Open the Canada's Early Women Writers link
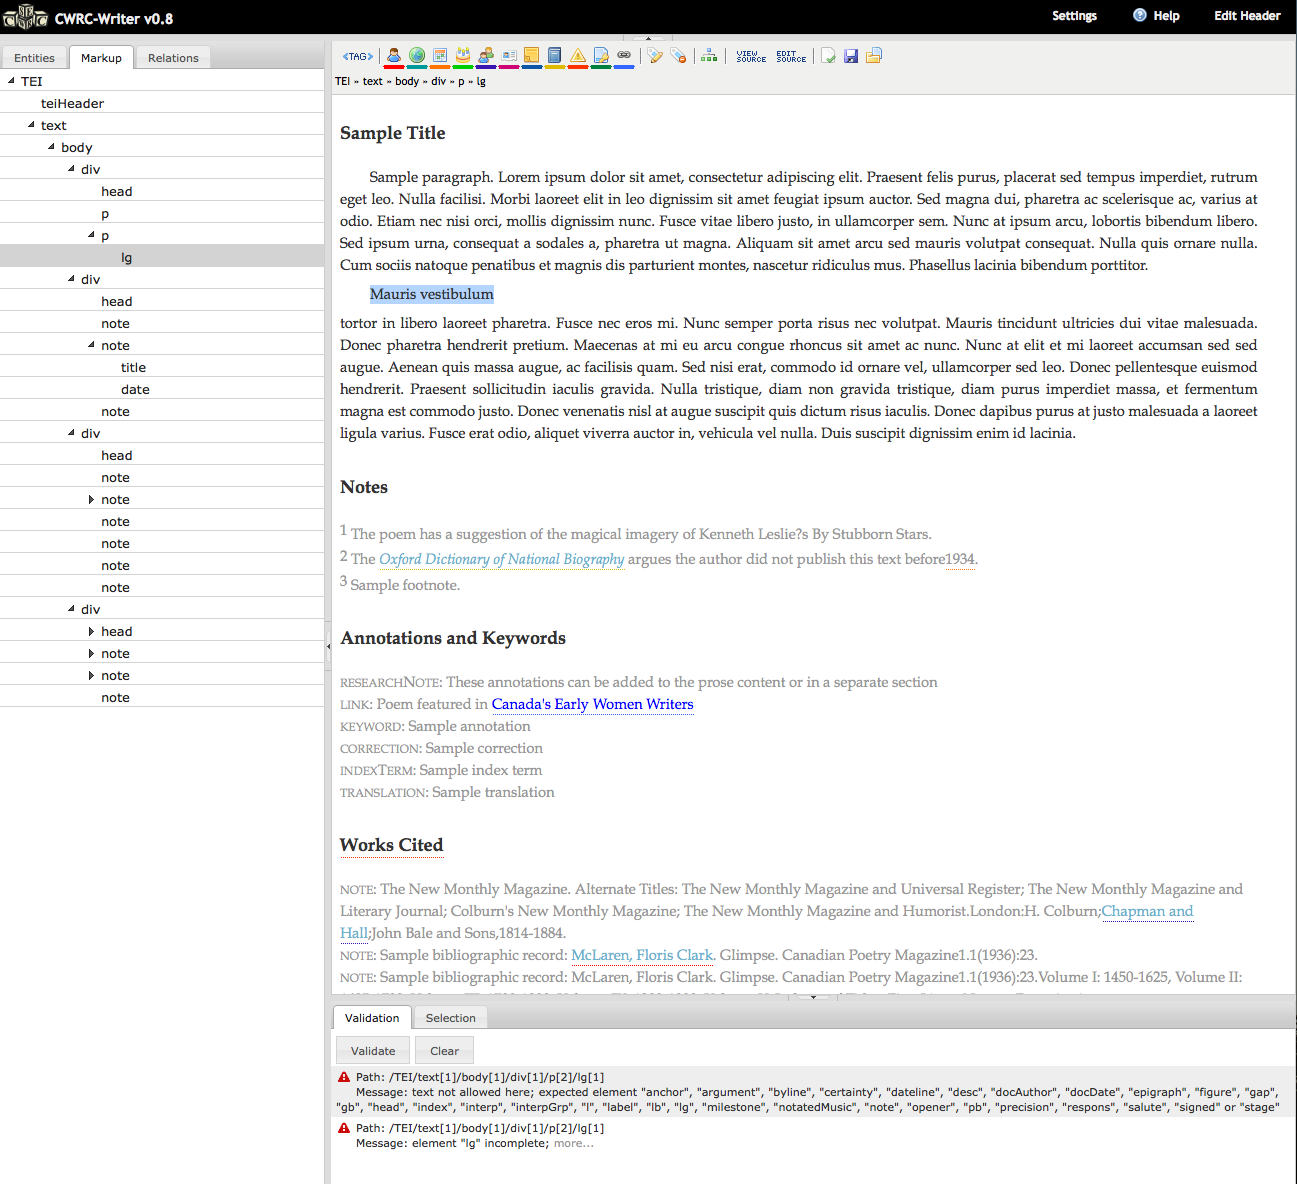The width and height of the screenshot is (1297, 1184). coord(592,704)
